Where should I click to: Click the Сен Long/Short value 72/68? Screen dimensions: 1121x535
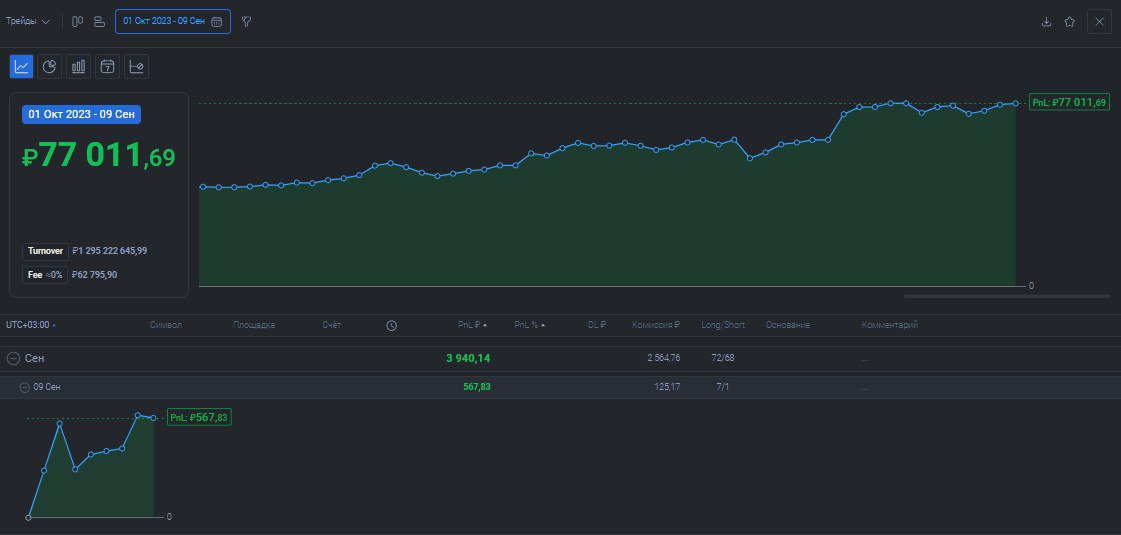(723, 358)
